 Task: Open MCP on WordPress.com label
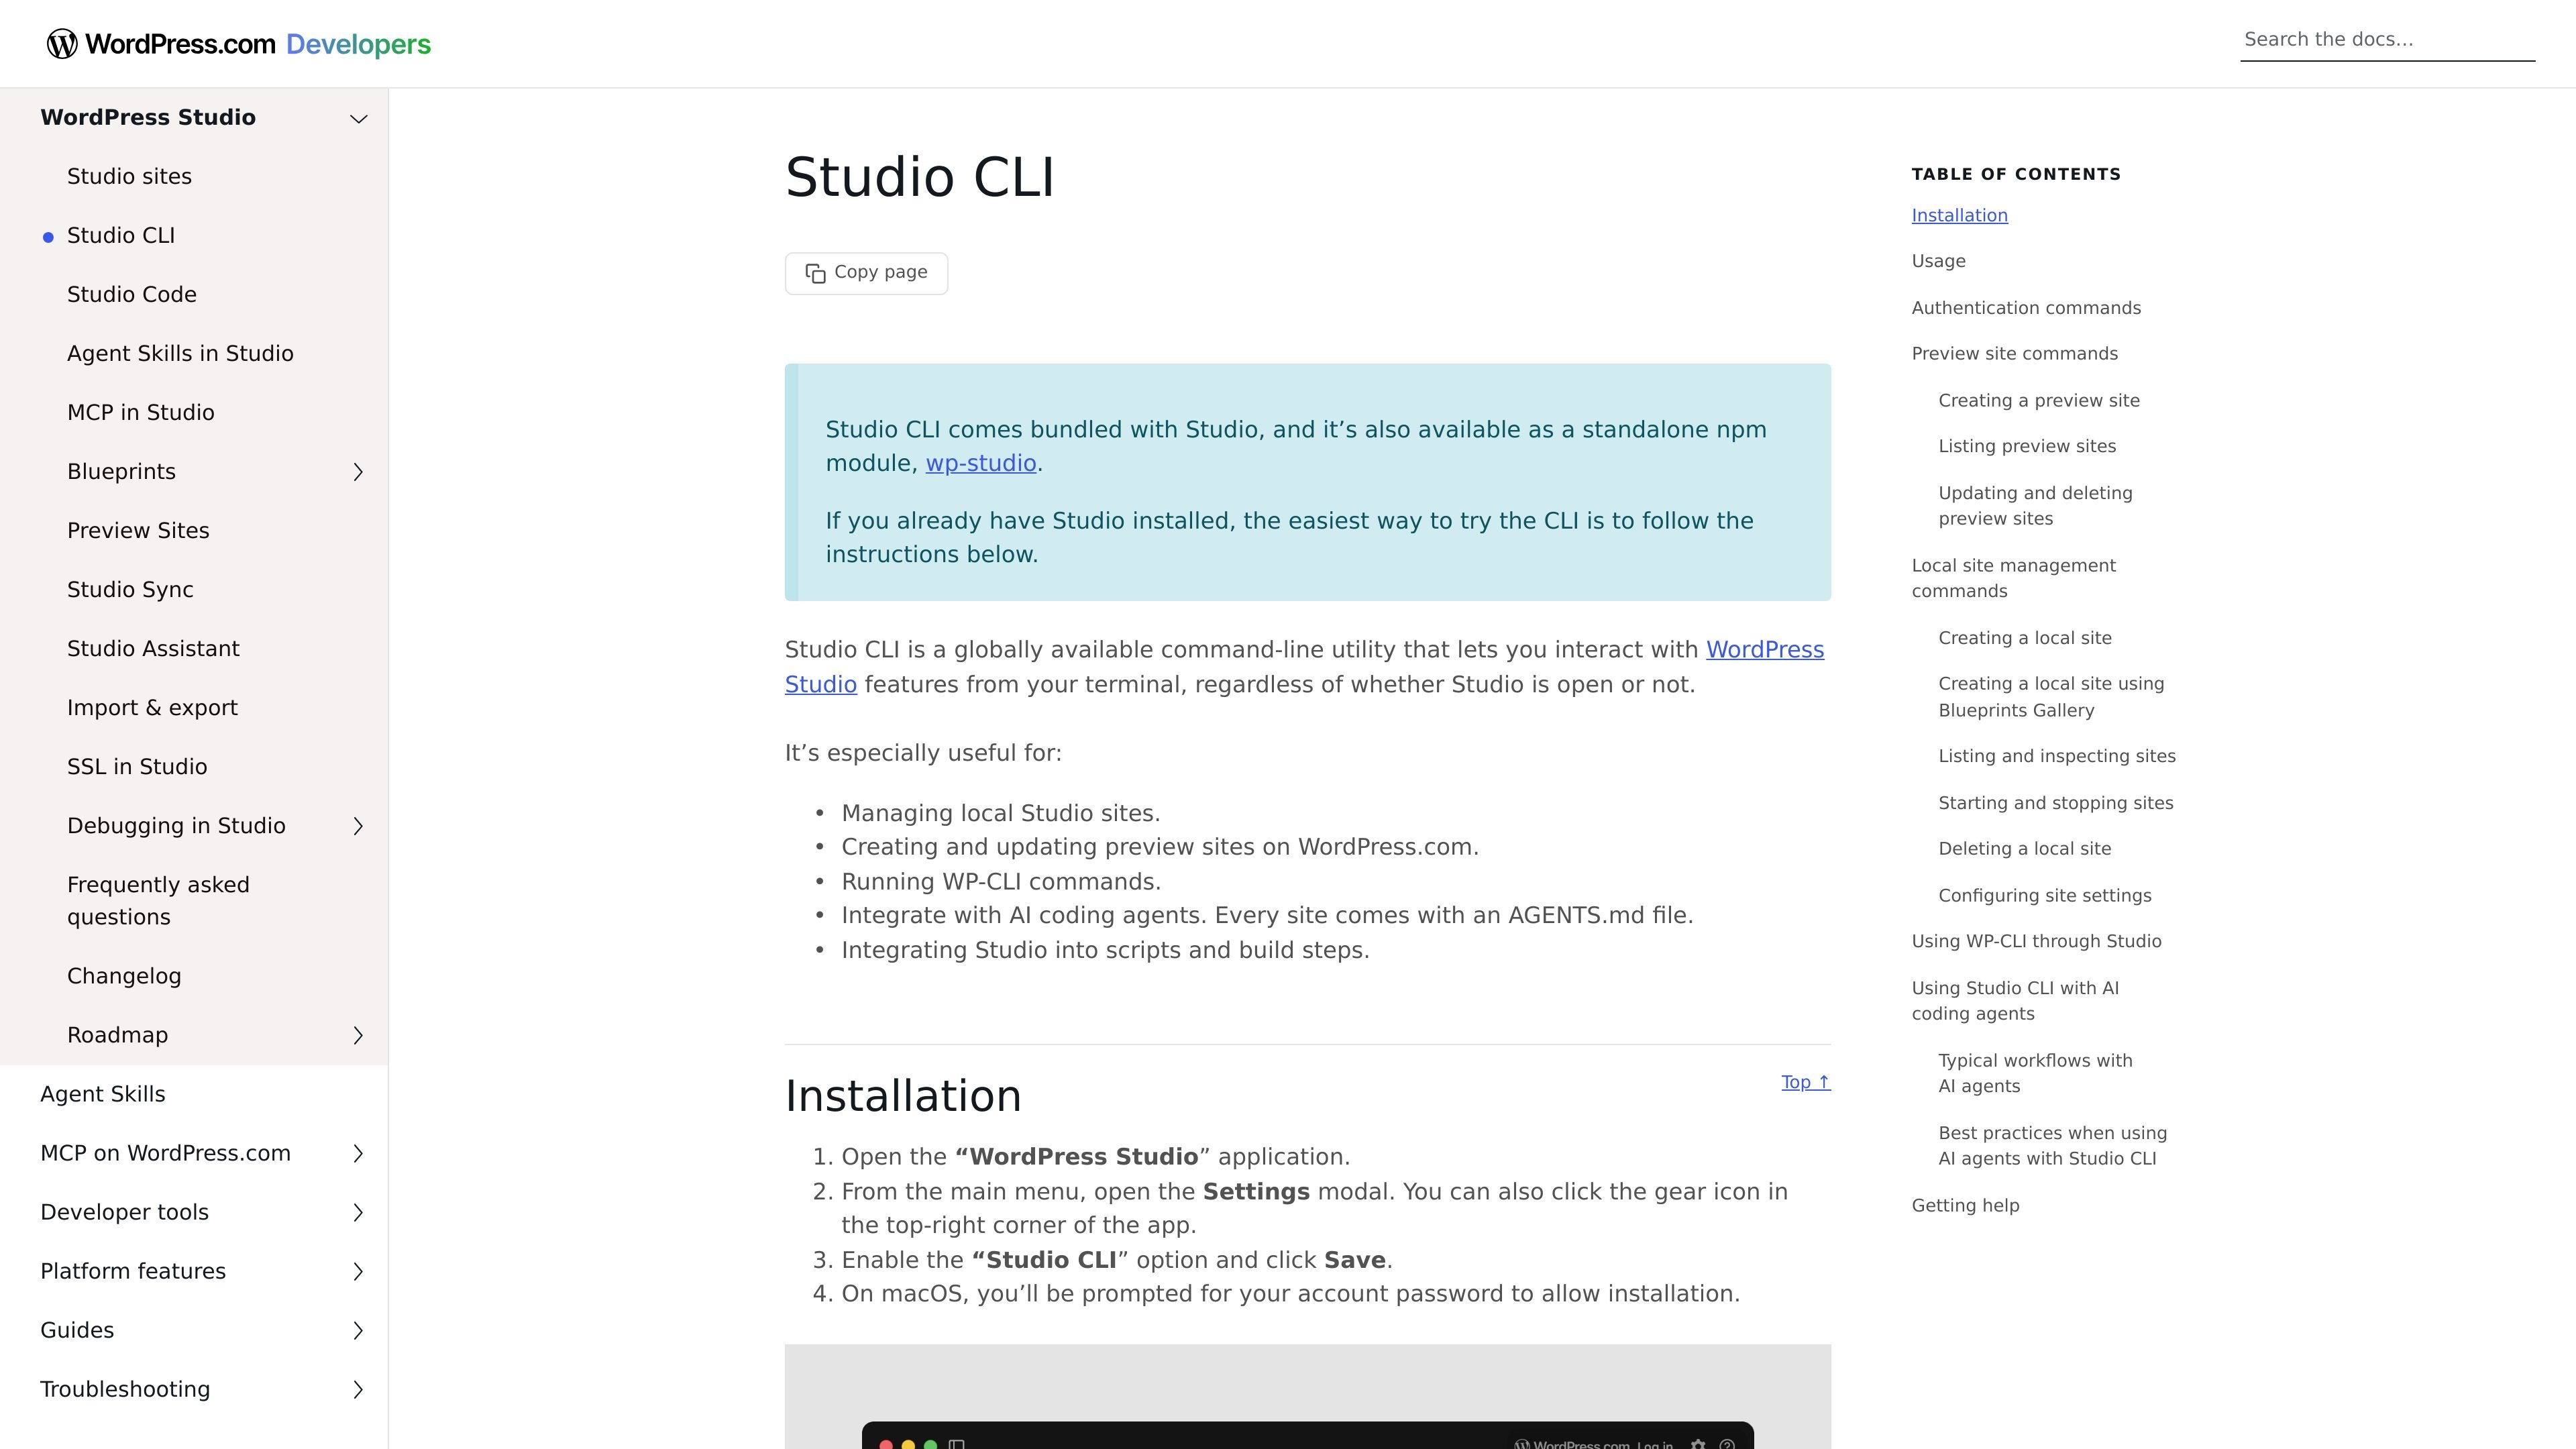point(165,1153)
